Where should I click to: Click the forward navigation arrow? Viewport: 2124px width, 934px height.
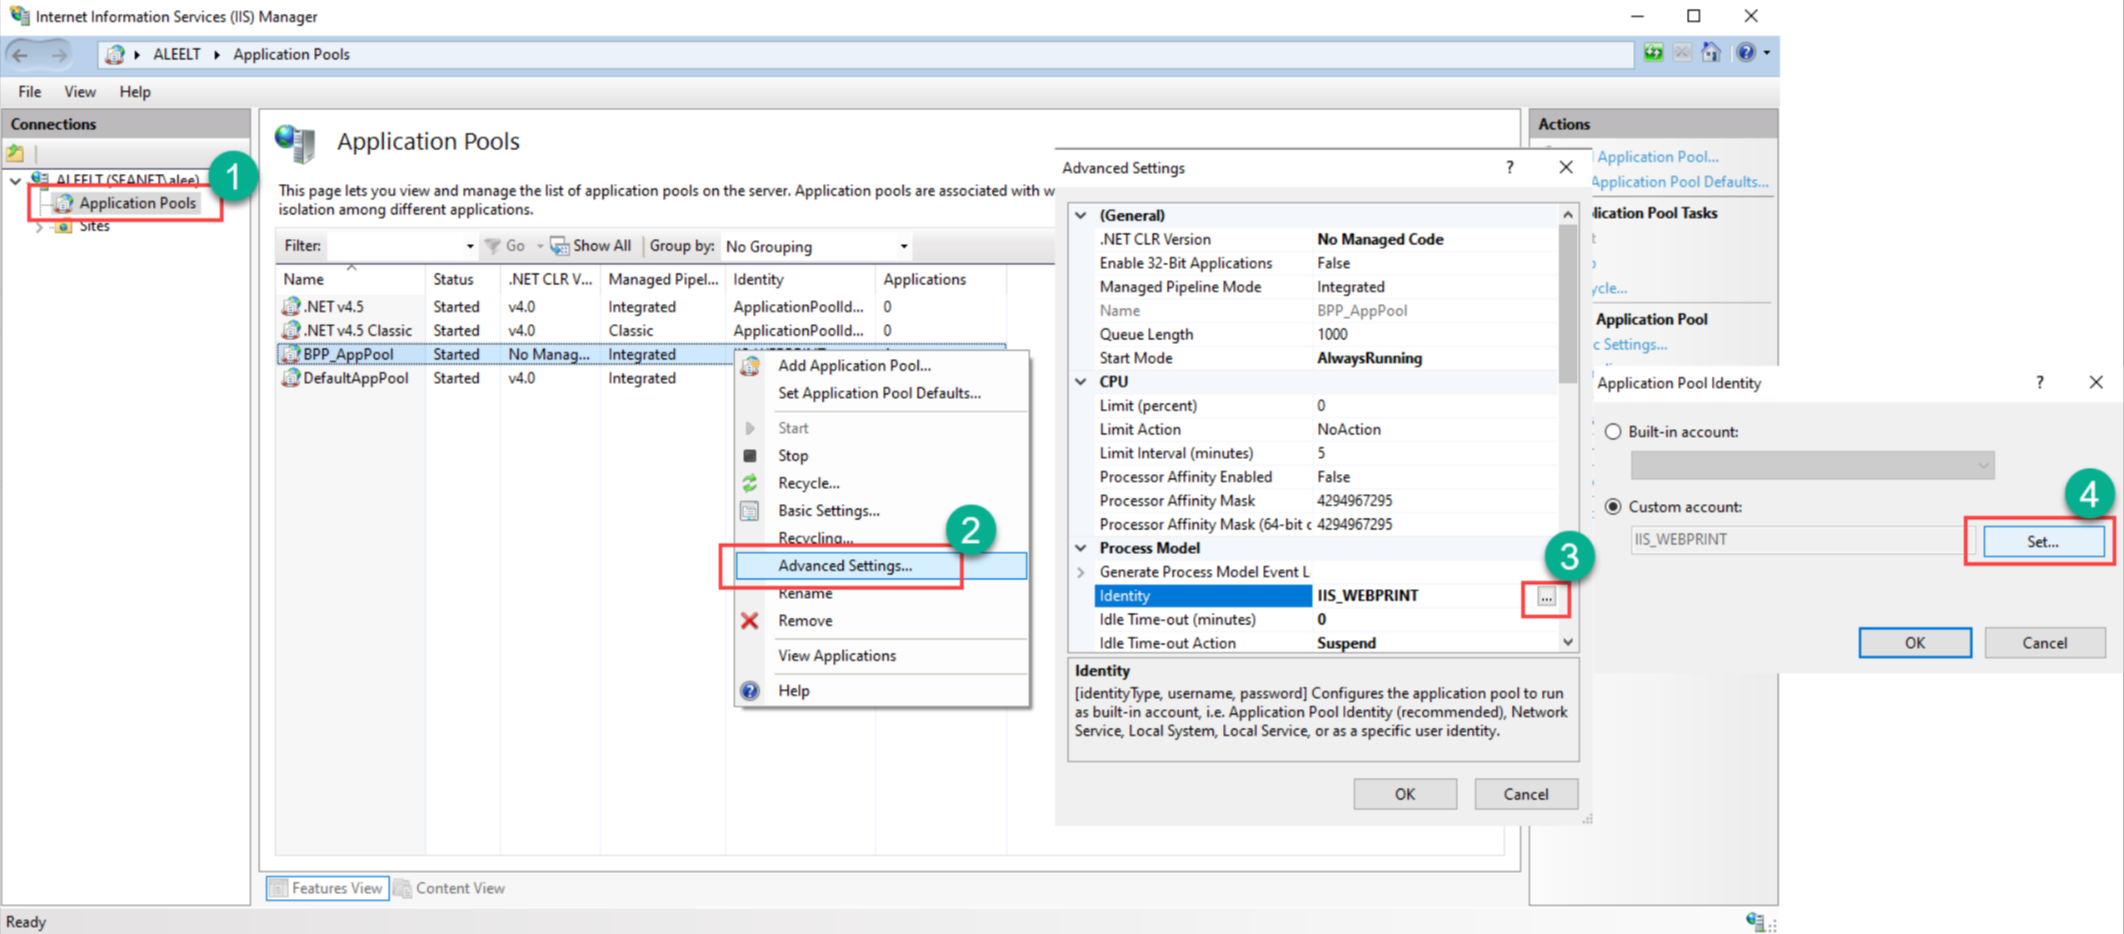pyautogui.click(x=59, y=55)
